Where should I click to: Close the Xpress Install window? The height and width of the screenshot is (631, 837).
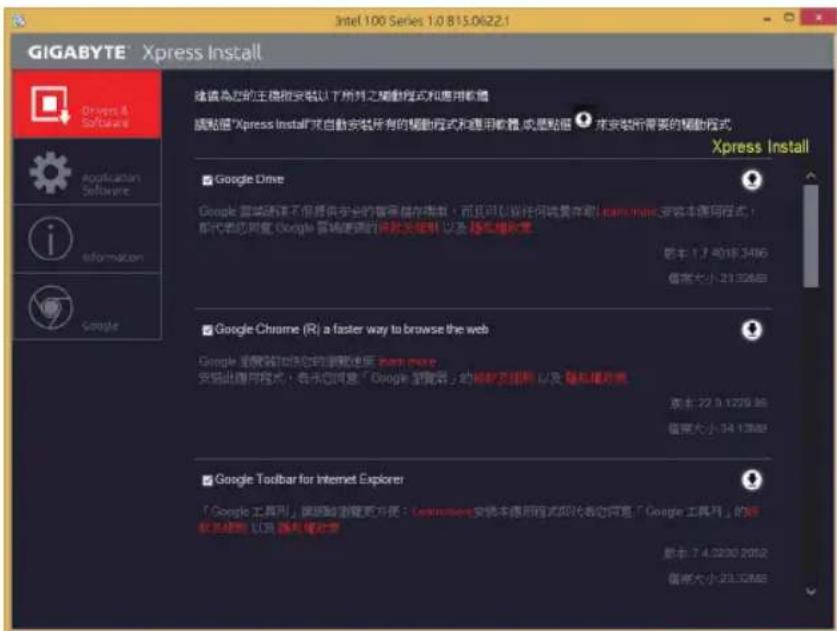[818, 18]
